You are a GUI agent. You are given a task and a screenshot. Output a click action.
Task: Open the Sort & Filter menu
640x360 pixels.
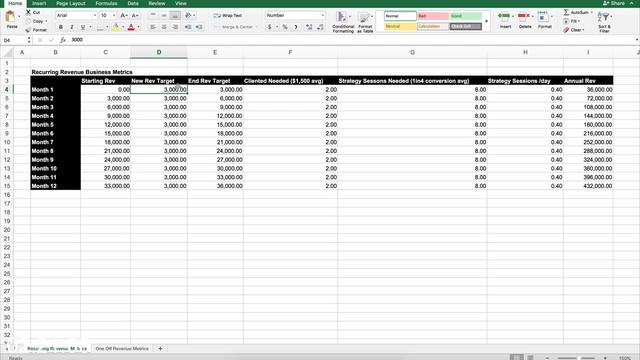[604, 22]
